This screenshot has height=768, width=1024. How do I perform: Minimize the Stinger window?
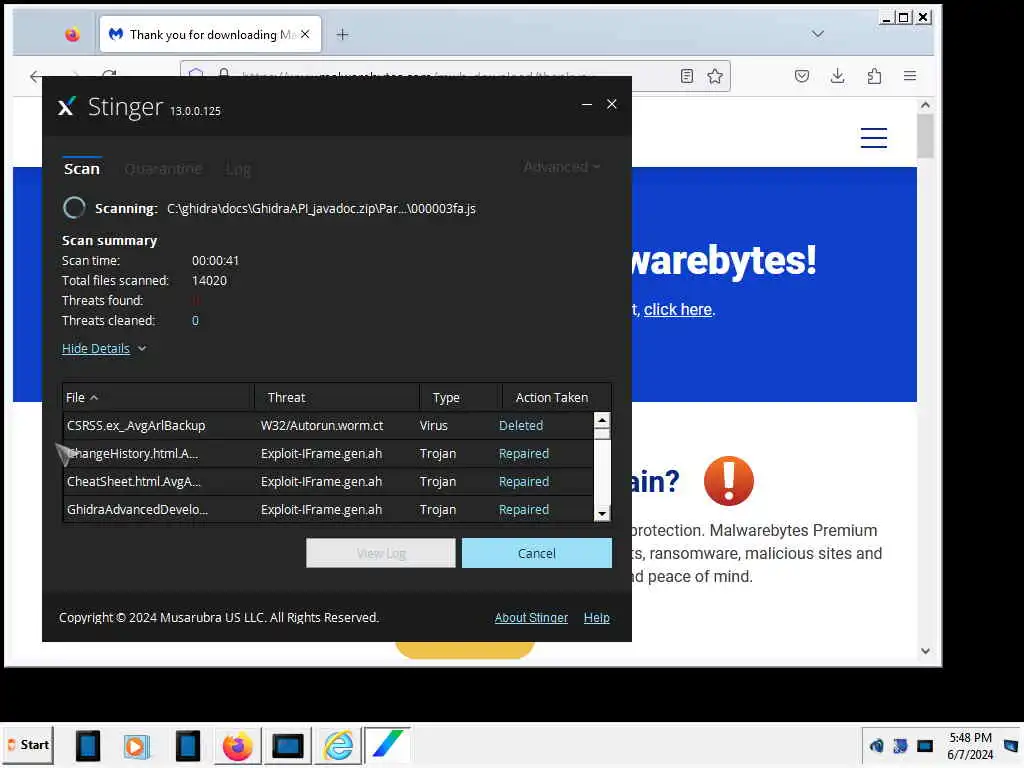coord(586,104)
